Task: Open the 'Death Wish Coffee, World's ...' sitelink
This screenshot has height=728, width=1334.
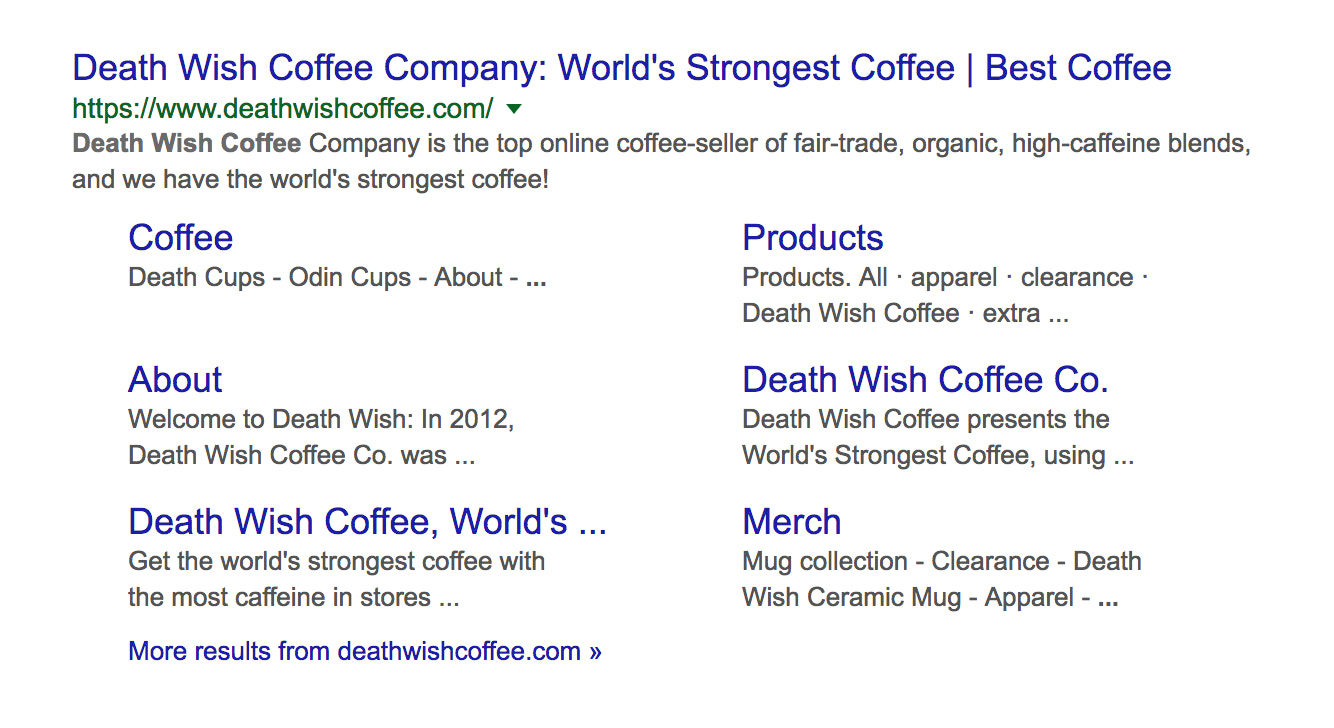Action: 368,522
